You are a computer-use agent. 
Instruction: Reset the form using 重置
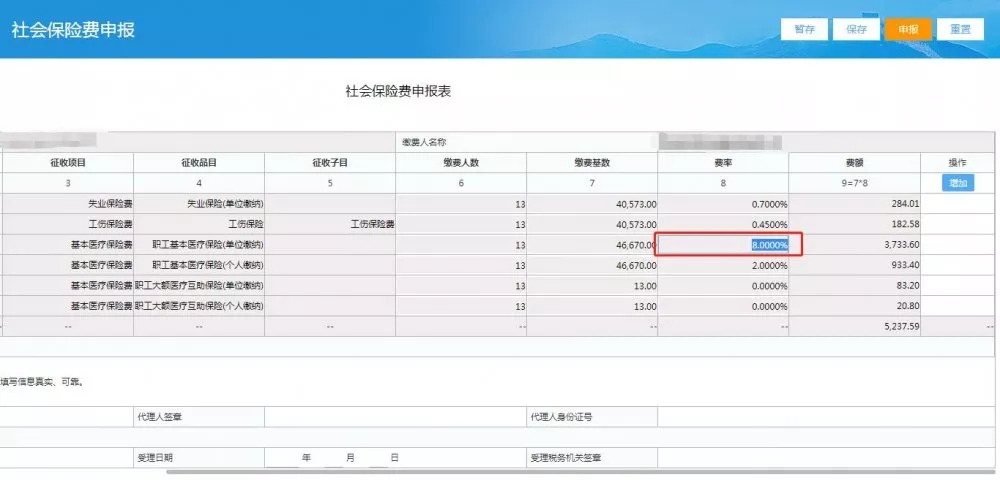[x=960, y=29]
